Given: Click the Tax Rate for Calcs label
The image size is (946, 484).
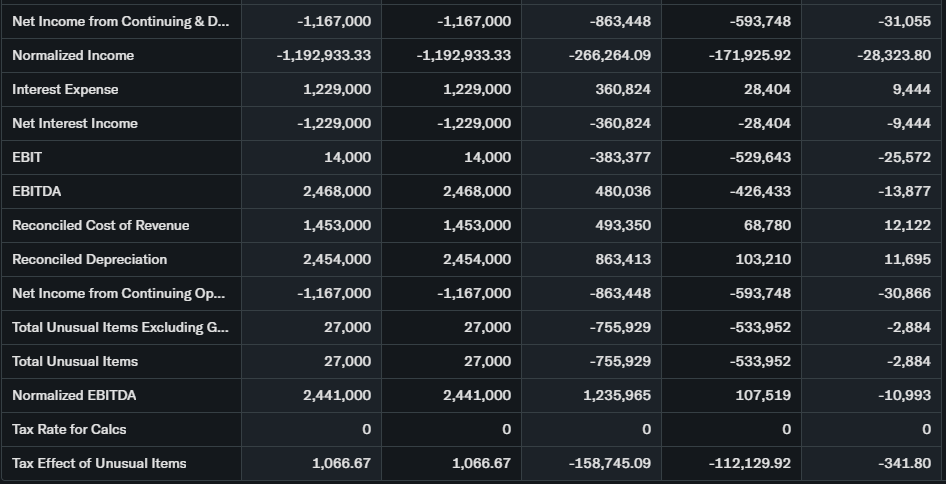Looking at the screenshot, I should point(68,429).
